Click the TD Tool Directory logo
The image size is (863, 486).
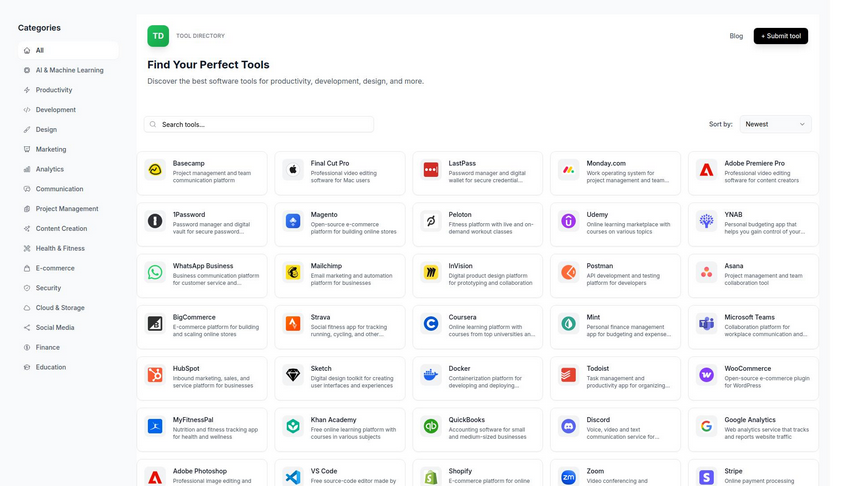pyautogui.click(x=158, y=36)
